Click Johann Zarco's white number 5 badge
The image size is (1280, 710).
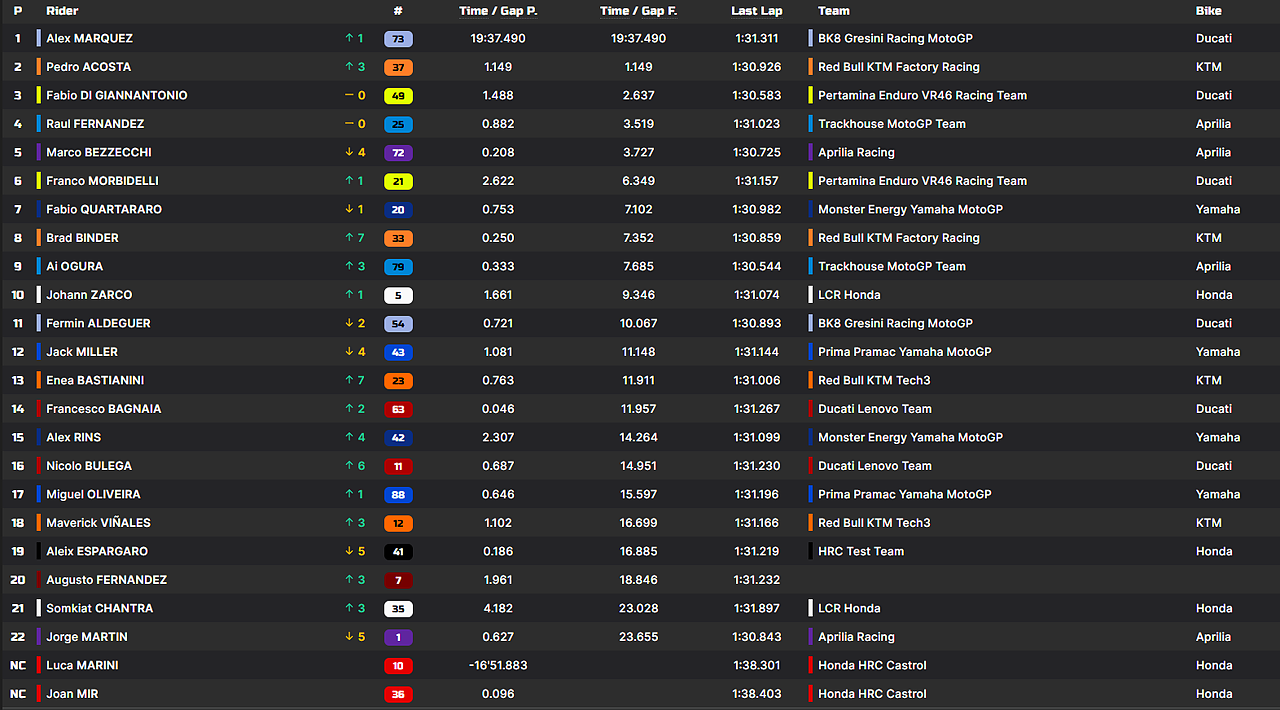click(398, 295)
